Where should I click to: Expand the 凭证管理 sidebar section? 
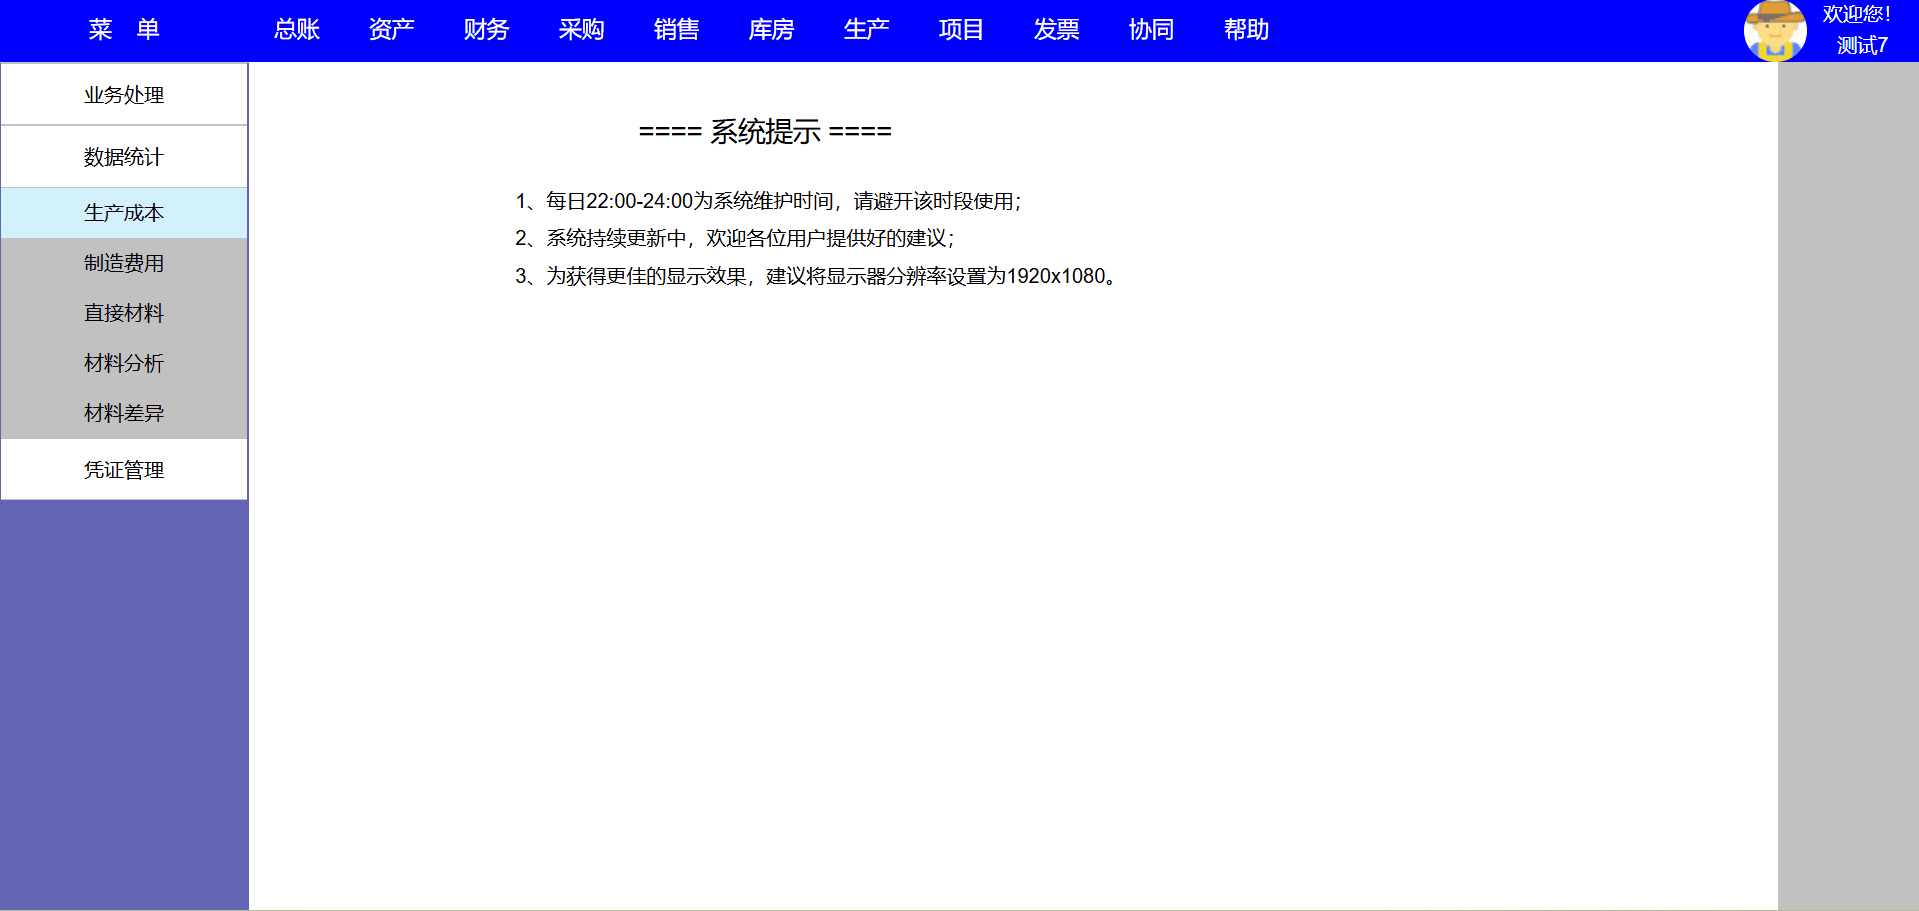124,470
